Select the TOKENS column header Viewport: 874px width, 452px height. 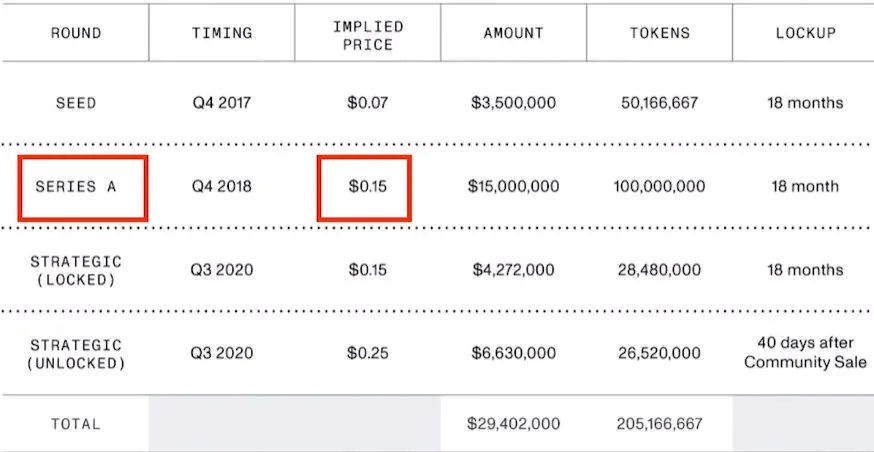(660, 33)
